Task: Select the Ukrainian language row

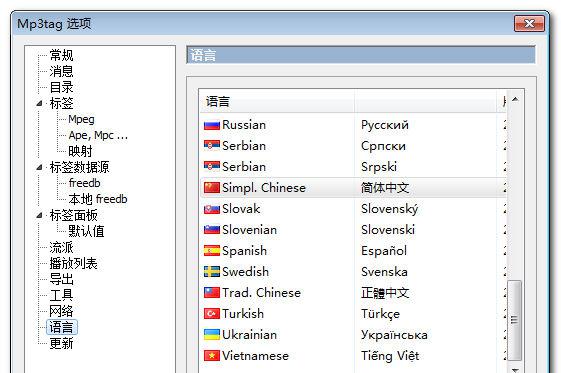Action: coord(353,335)
